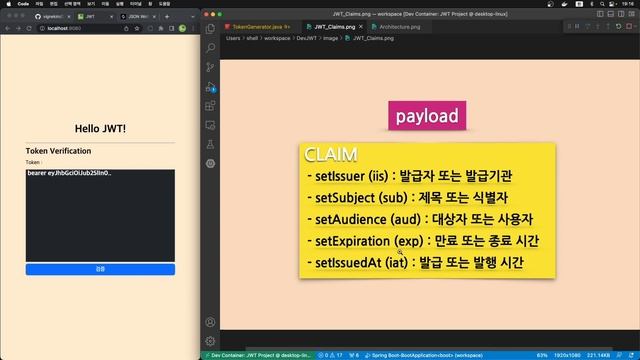Viewport: 640px width, 360px height.
Task: Open browser extensions puzzle icon
Action: [x=161, y=28]
